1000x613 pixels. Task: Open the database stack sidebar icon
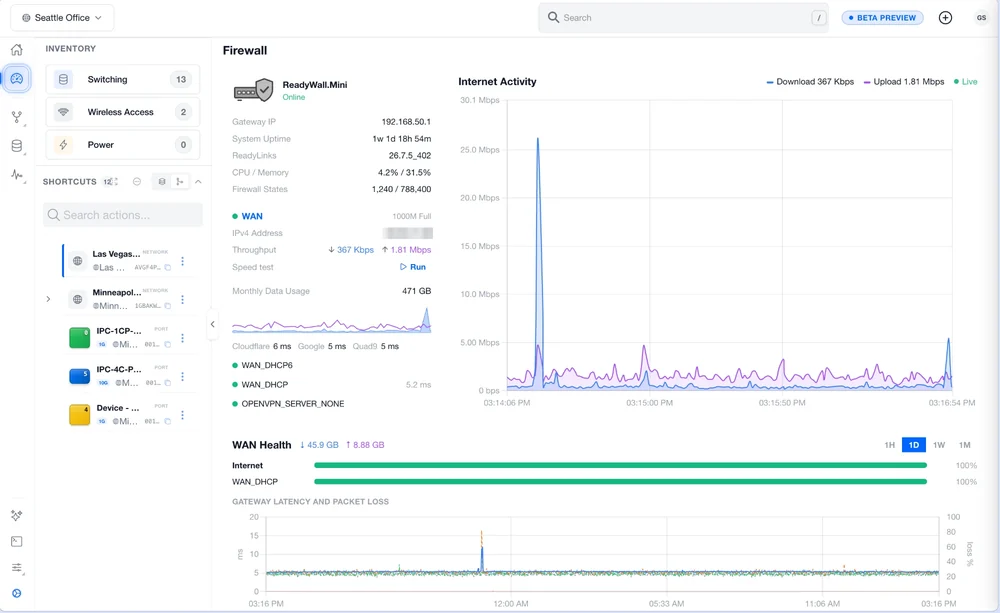17,146
